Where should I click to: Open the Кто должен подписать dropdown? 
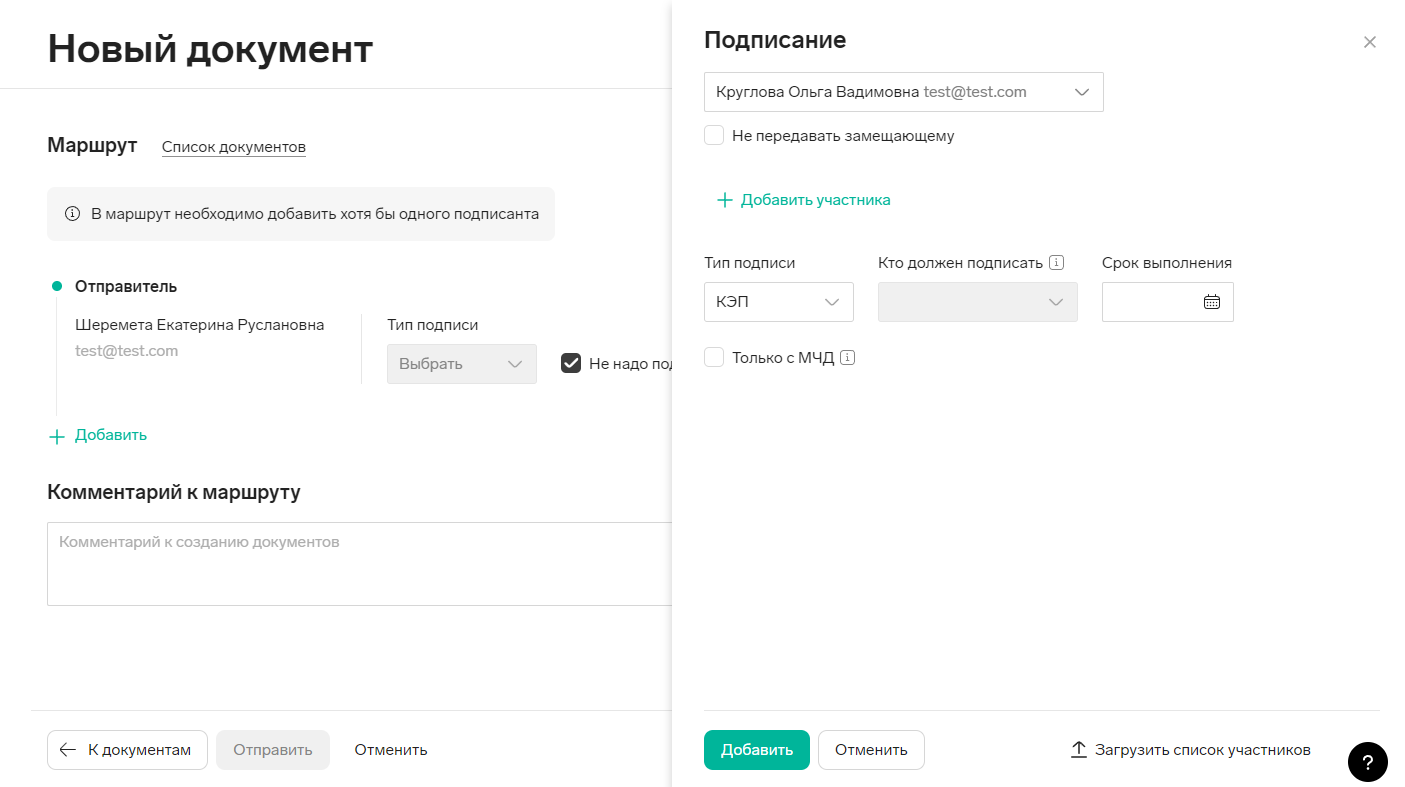[978, 302]
